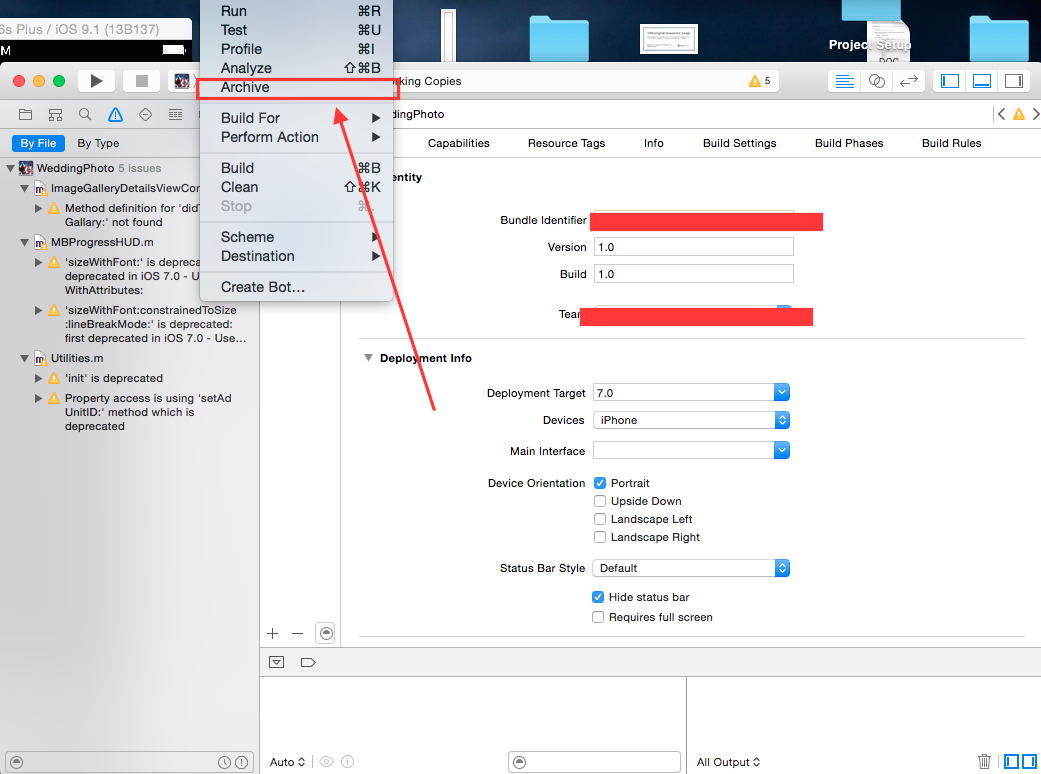Click the filter icon beside the minus button
Screen dimensions: 1041x774
click(326, 633)
